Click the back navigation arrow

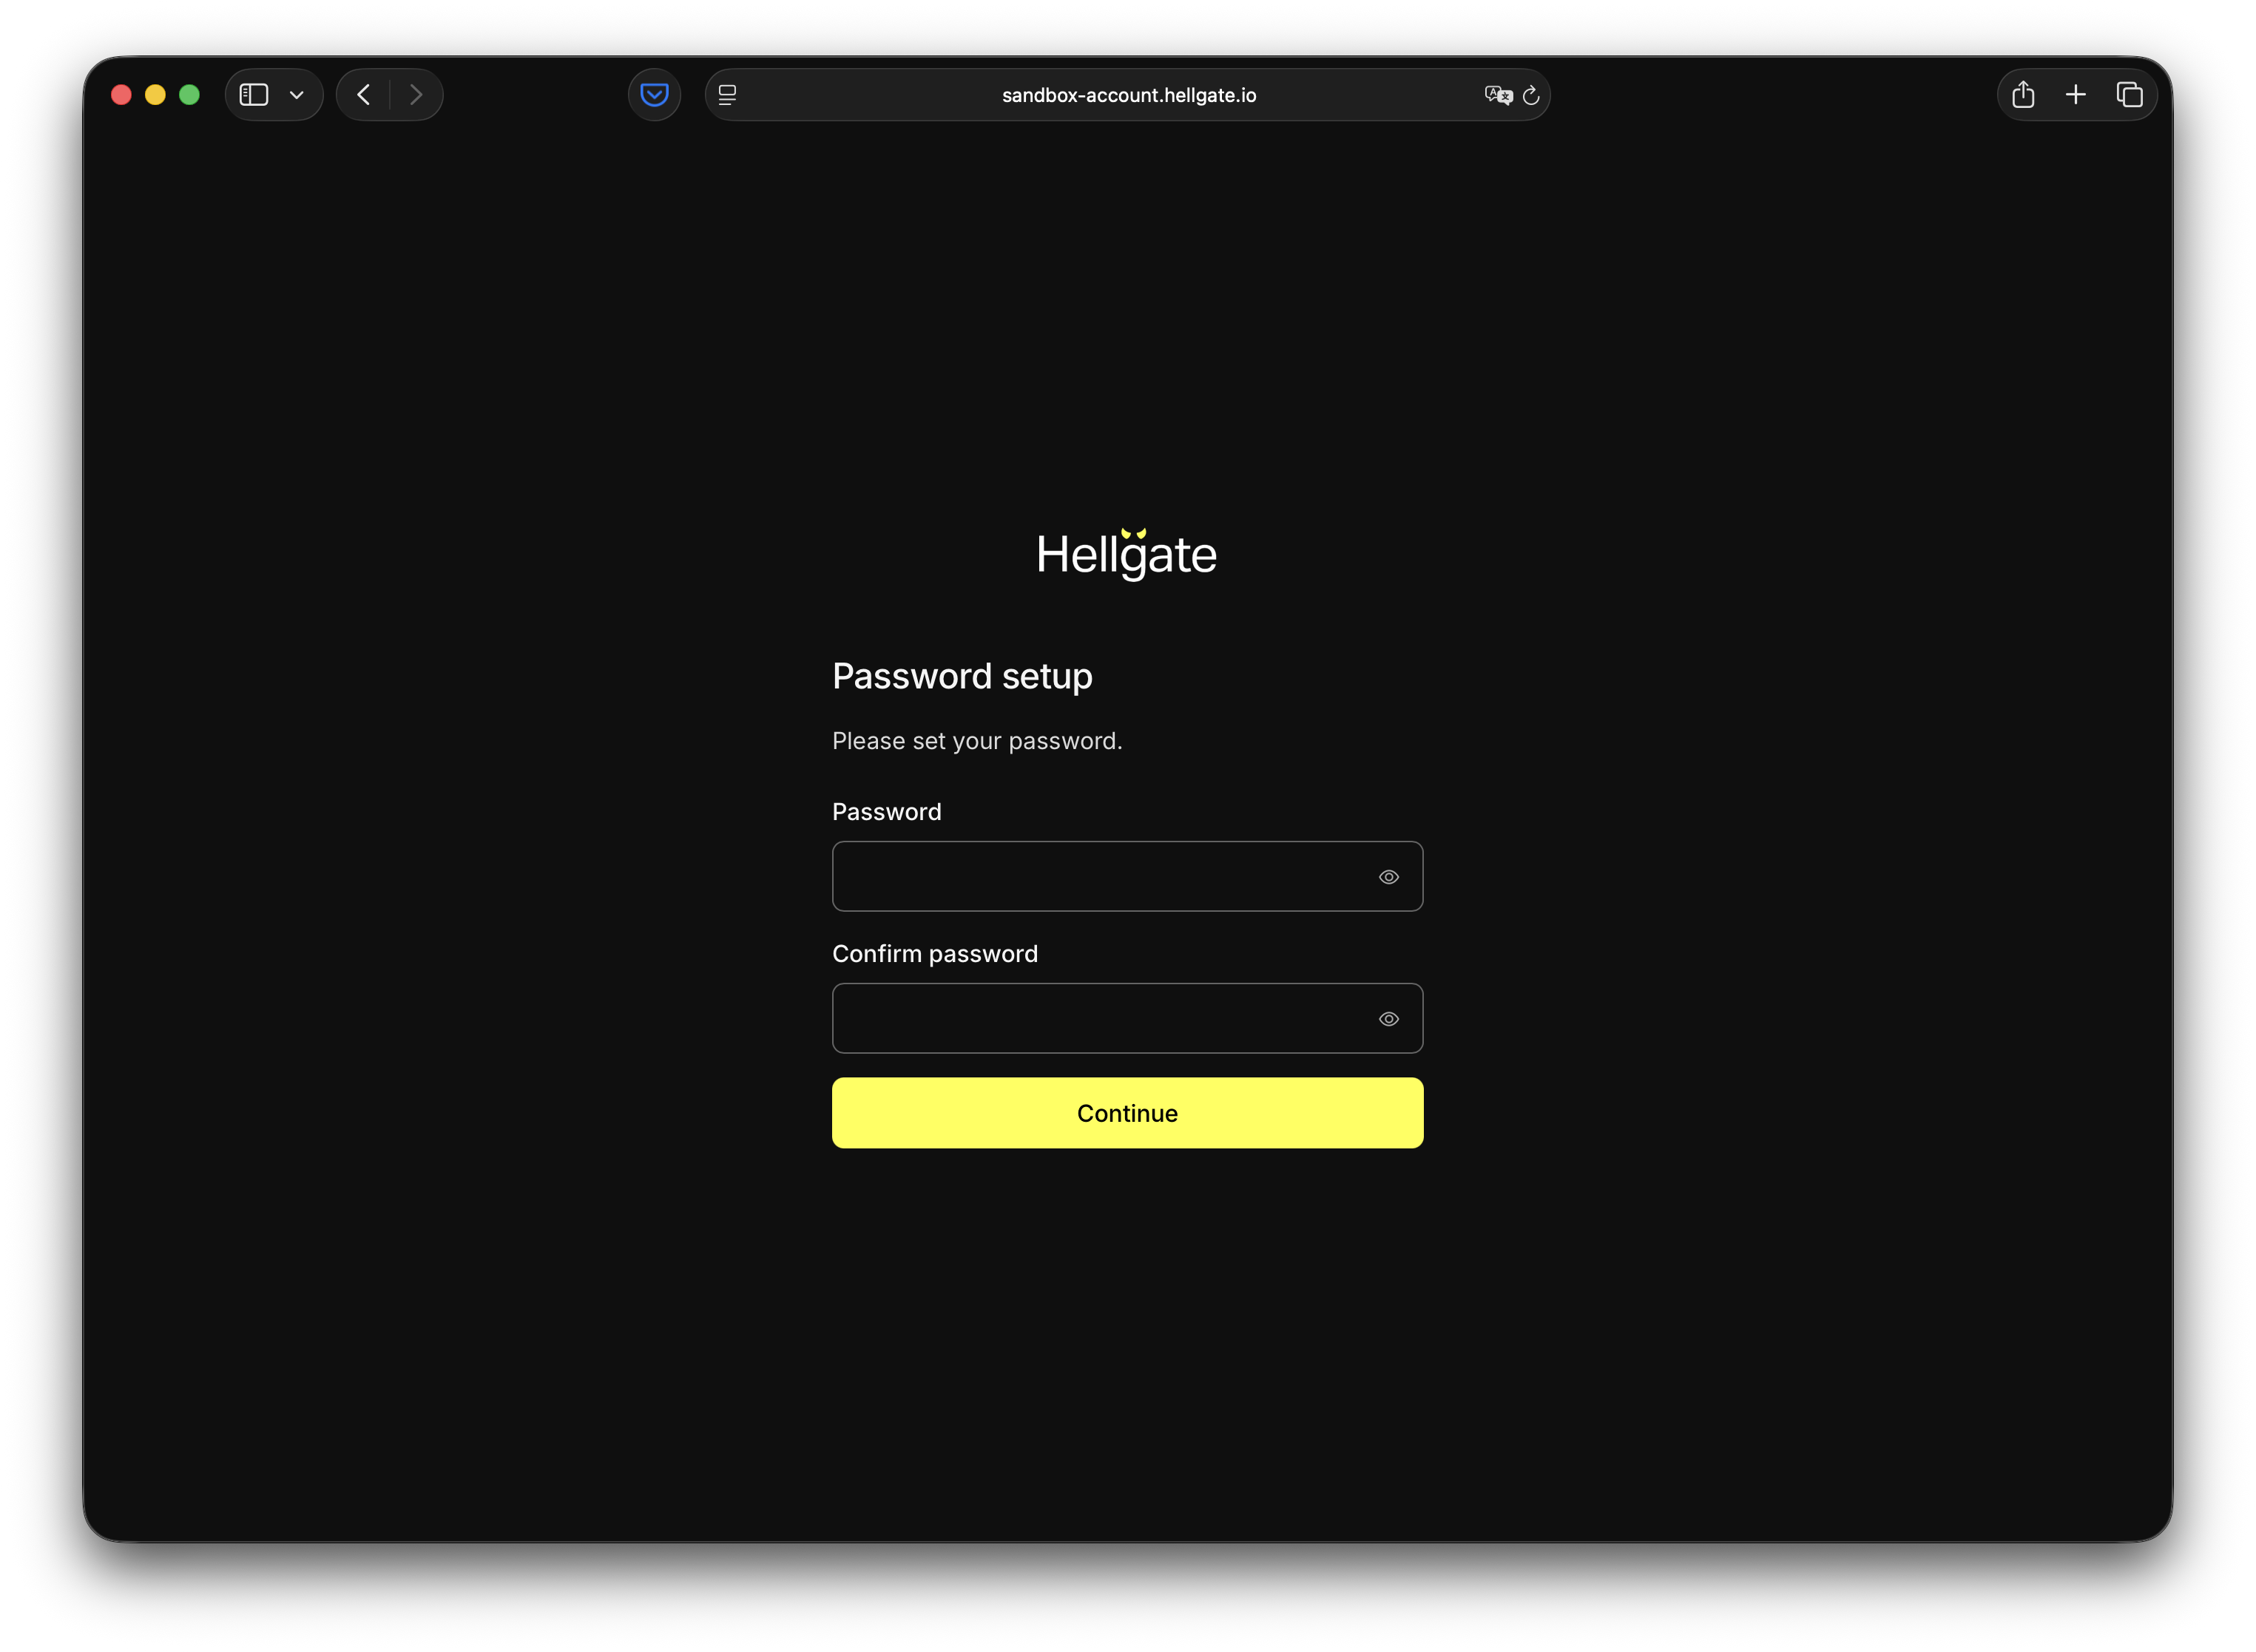point(363,94)
